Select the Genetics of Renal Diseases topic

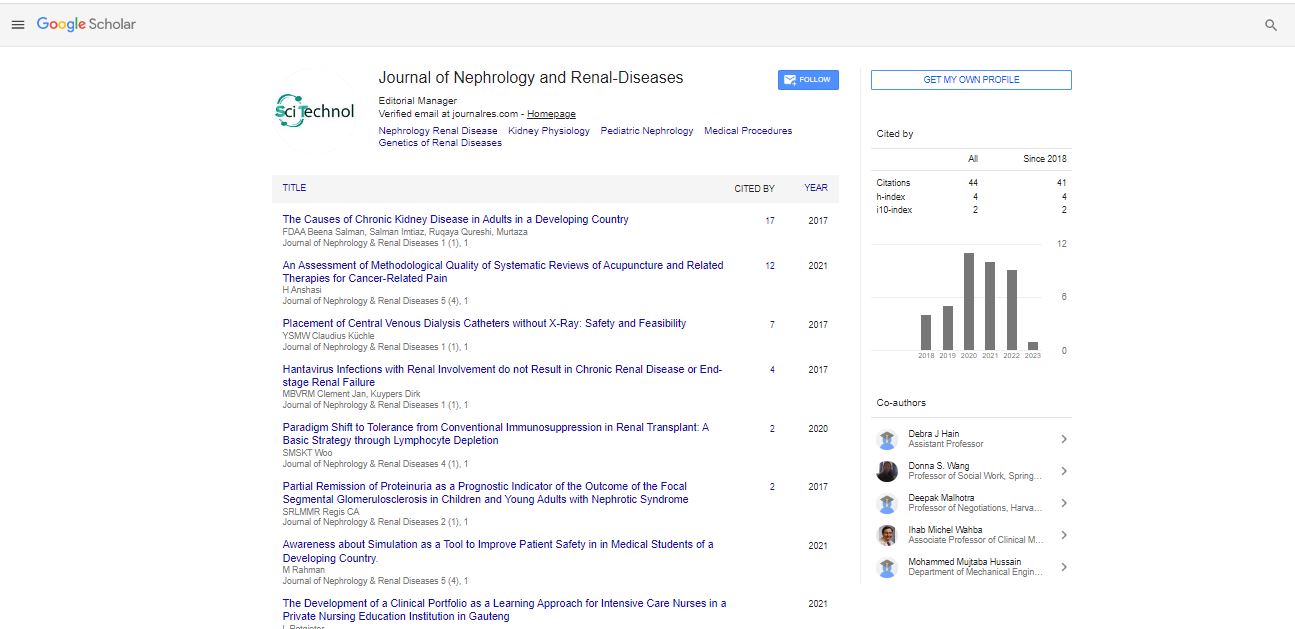click(x=440, y=143)
